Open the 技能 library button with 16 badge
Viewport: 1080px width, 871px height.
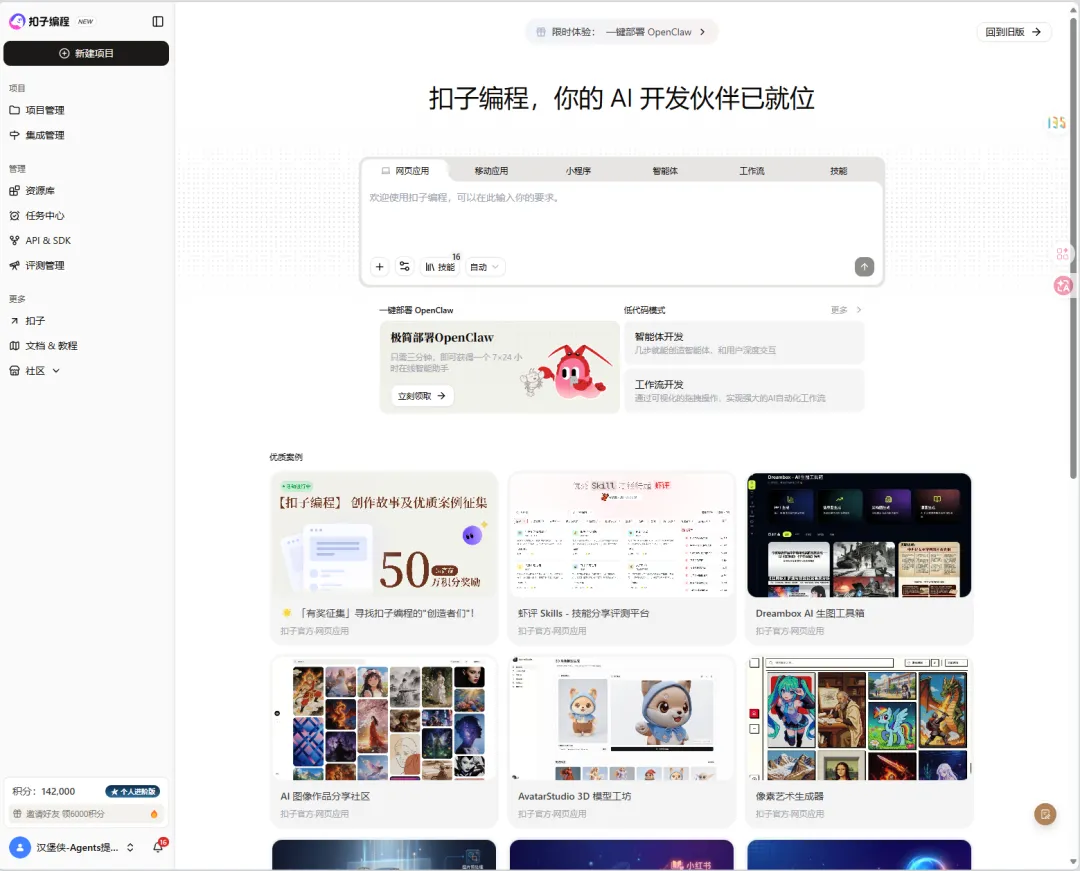tap(440, 266)
